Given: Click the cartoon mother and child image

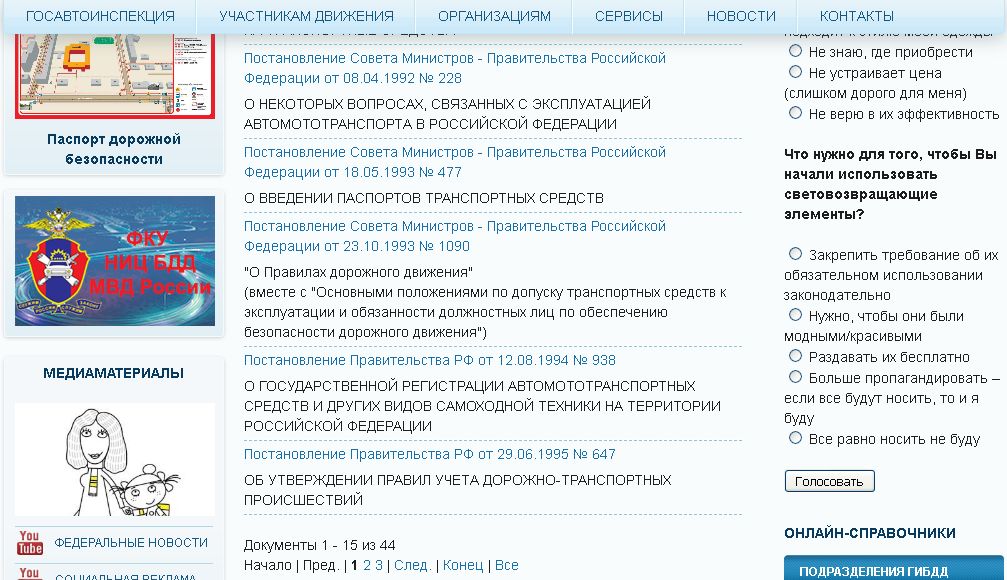Looking at the screenshot, I should [x=115, y=459].
